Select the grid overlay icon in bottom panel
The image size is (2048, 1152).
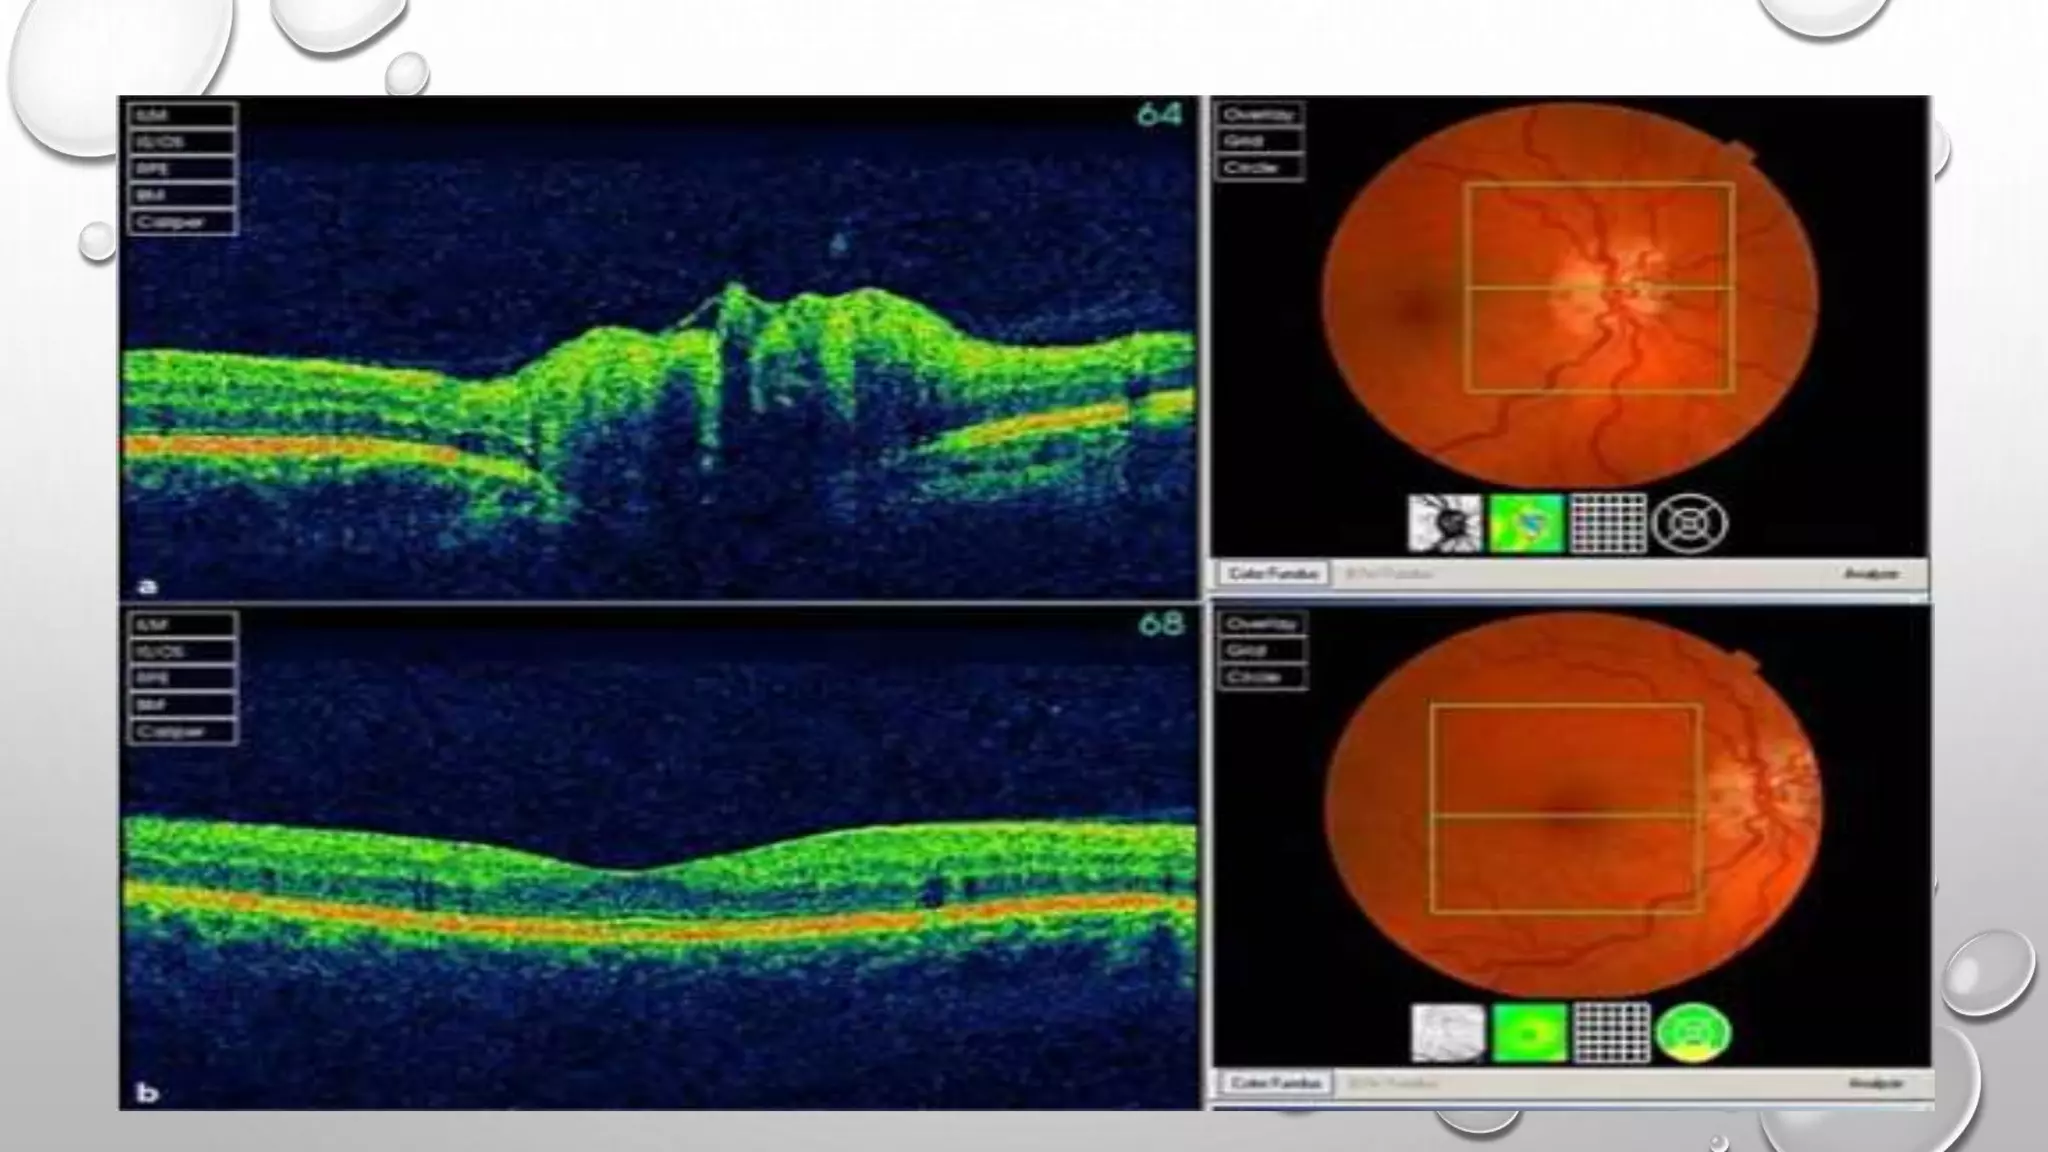pos(1611,1033)
